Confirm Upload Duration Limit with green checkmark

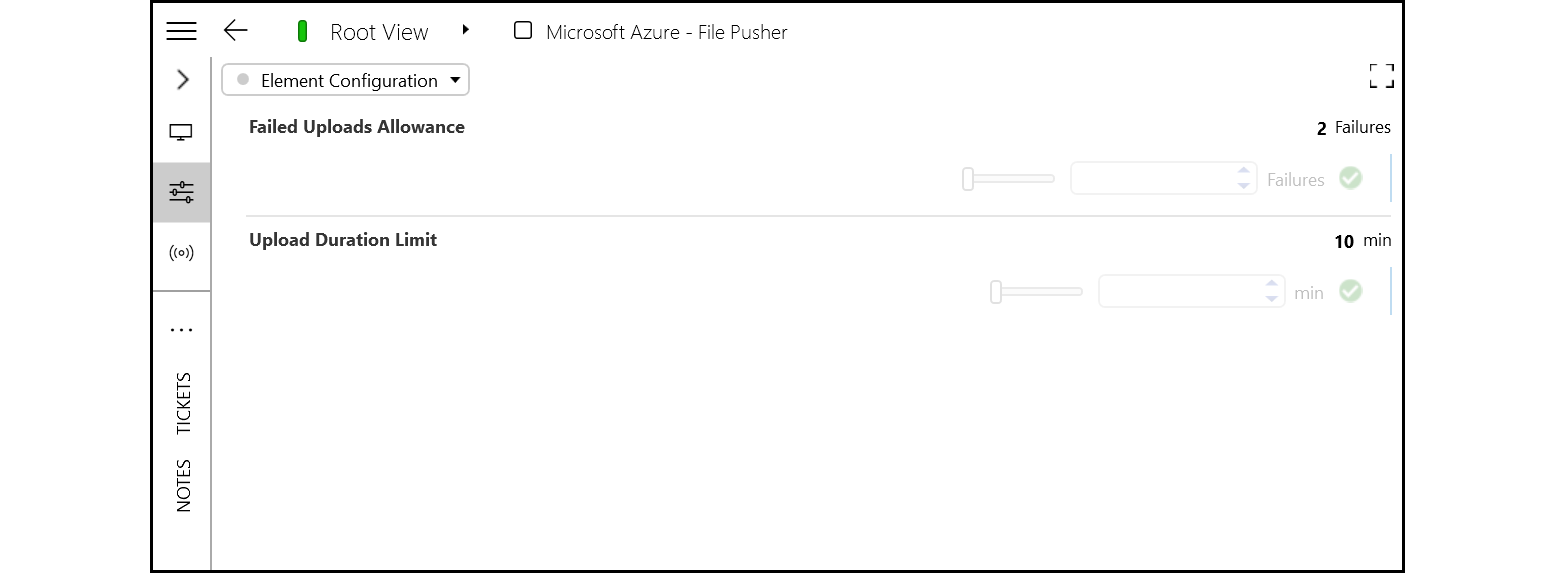(1351, 292)
